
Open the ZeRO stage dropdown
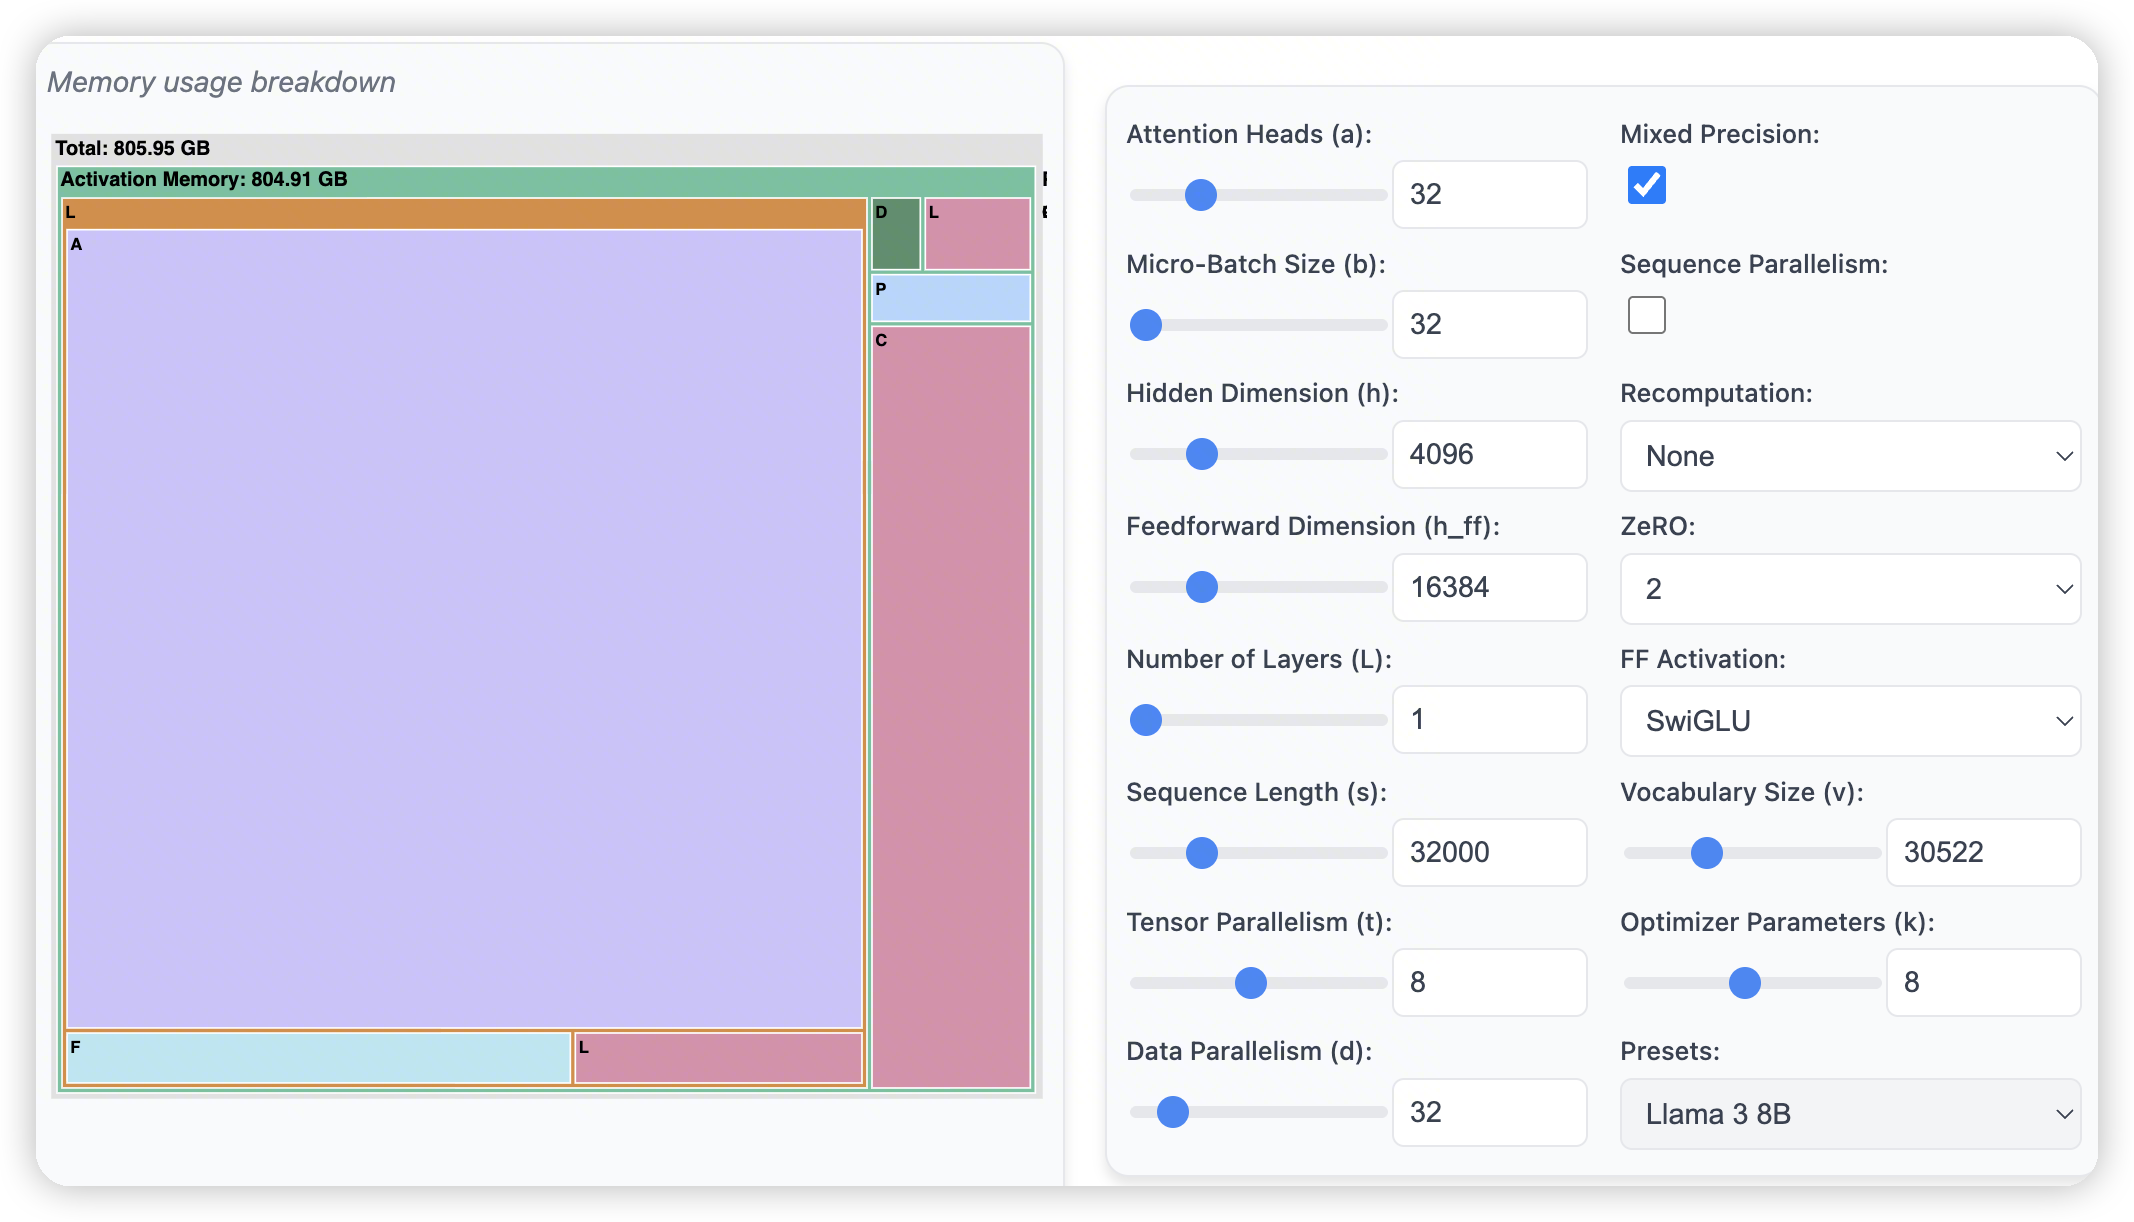tap(1849, 589)
